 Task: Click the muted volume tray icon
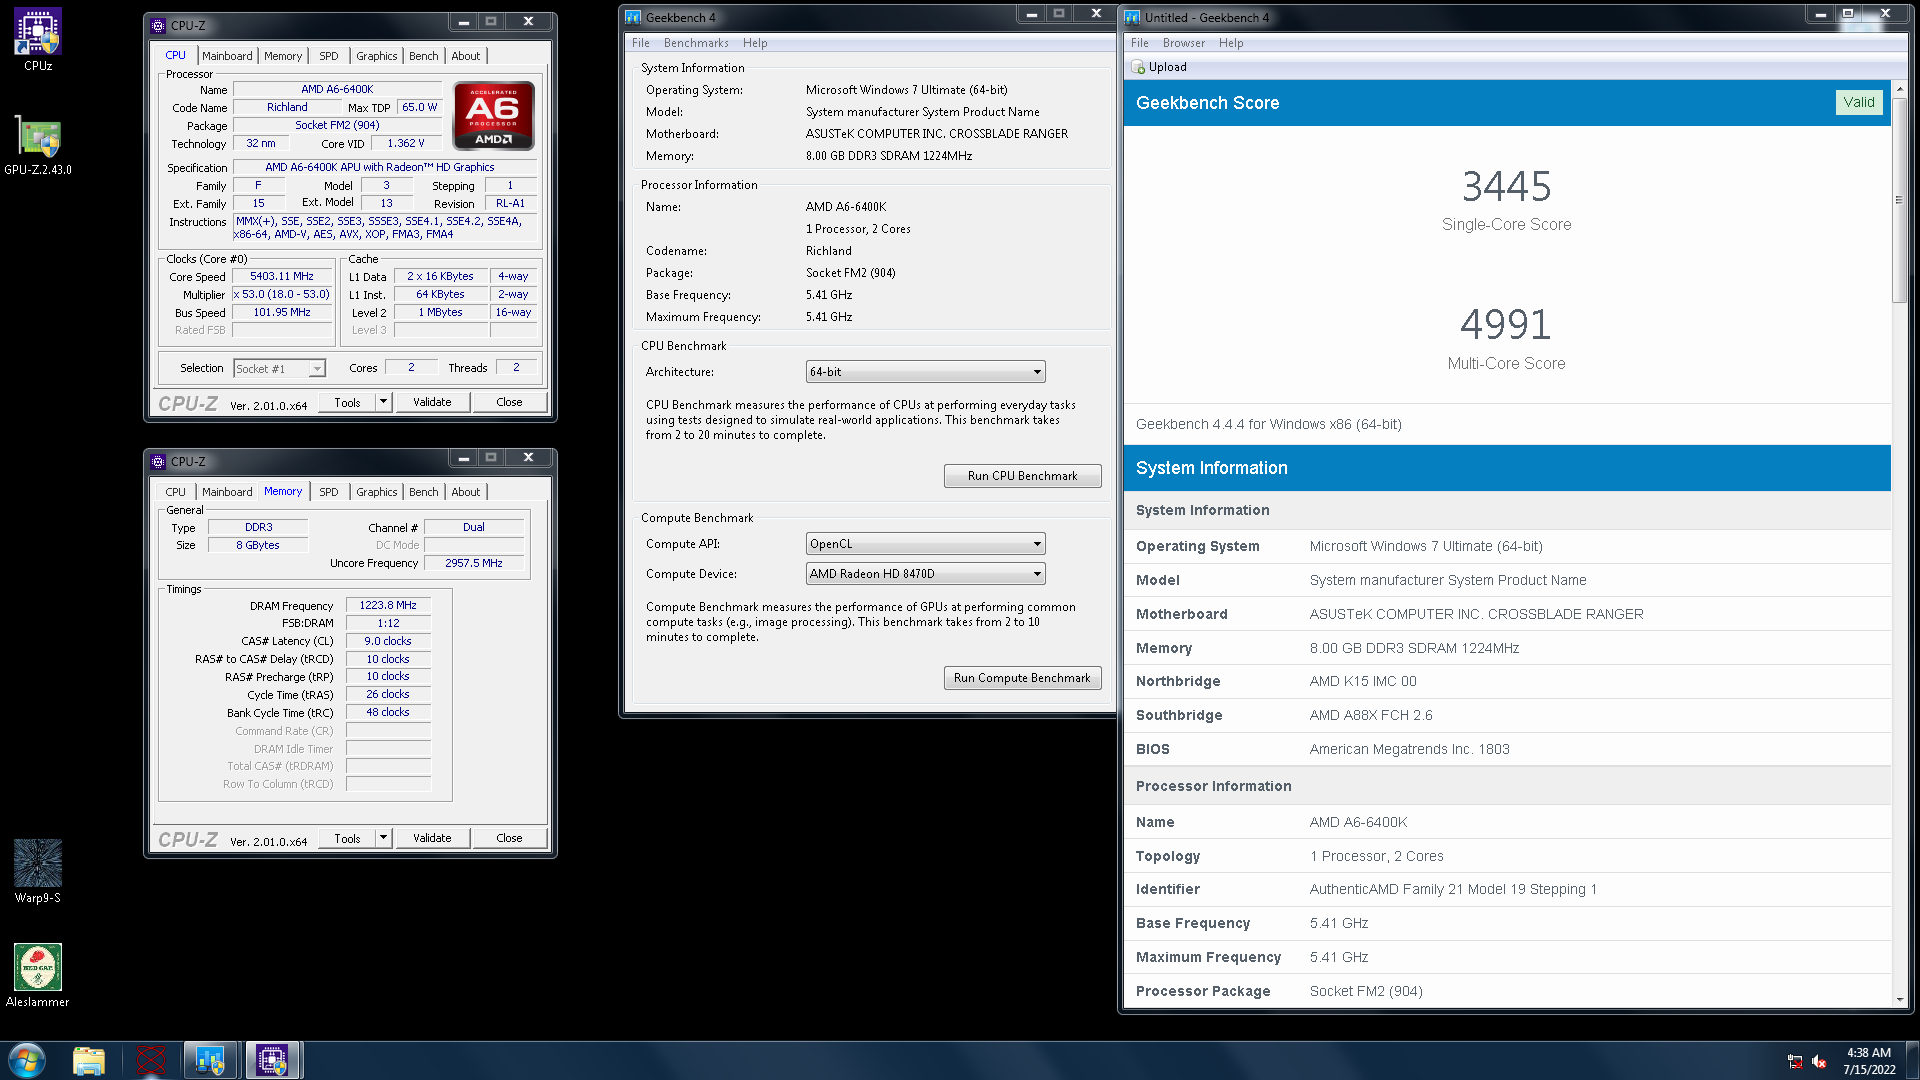point(1819,1061)
